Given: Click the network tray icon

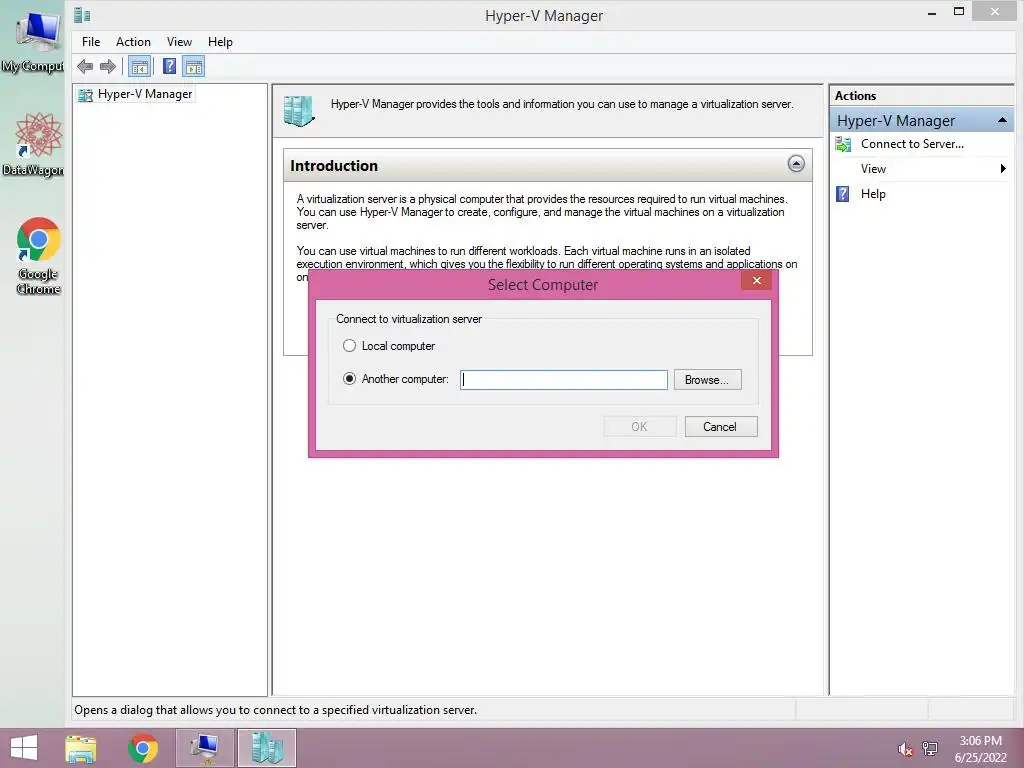Looking at the screenshot, I should point(930,749).
